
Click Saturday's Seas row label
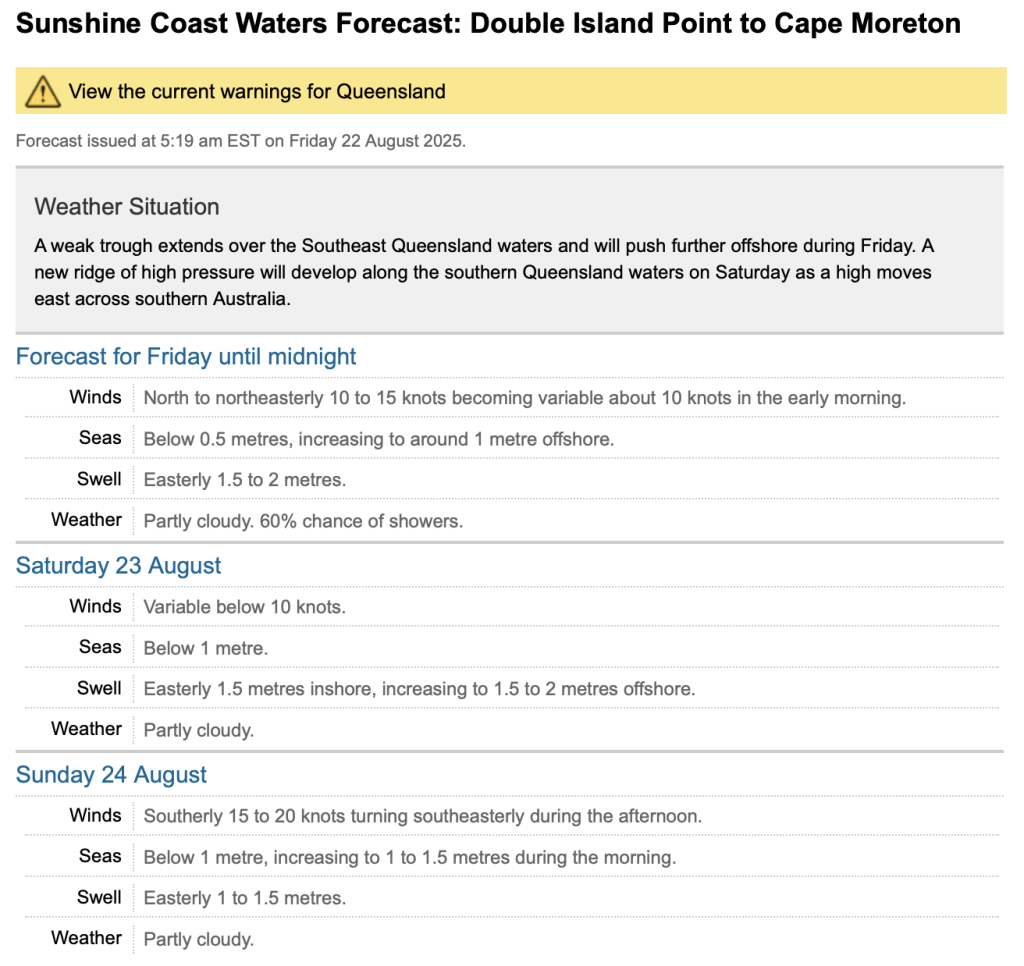click(100, 647)
